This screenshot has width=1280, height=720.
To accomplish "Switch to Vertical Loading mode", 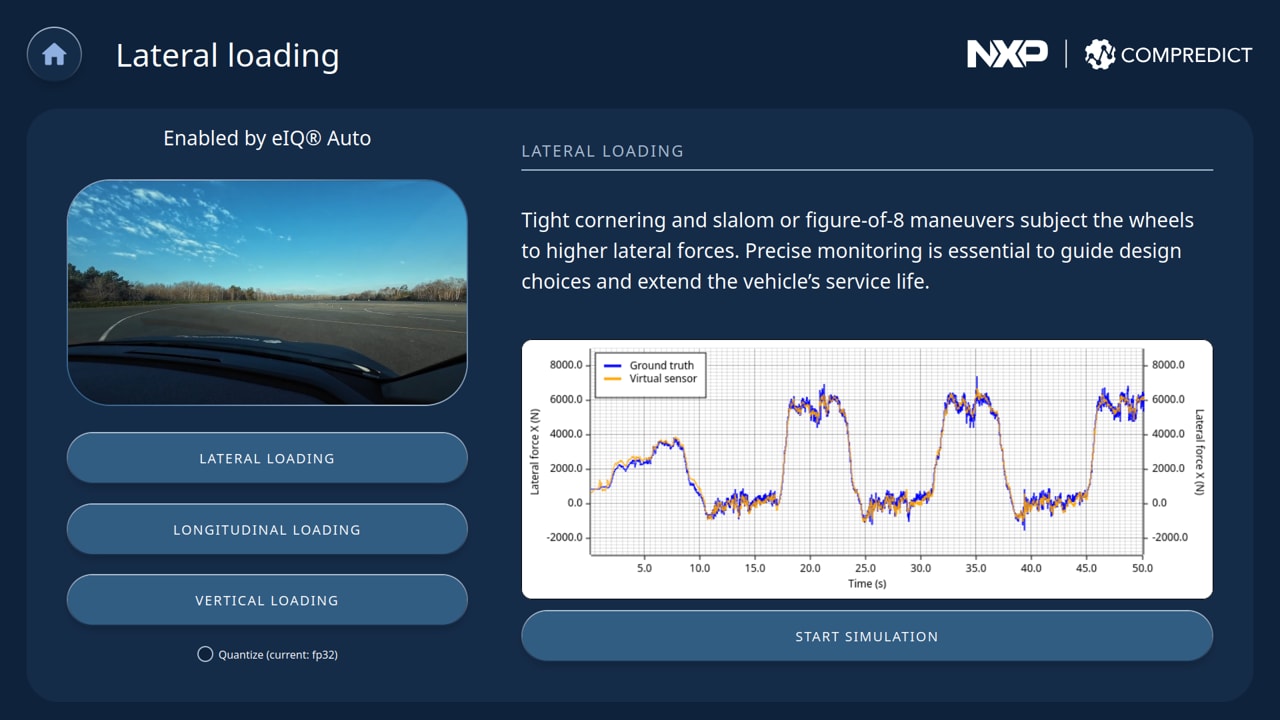I will click(x=267, y=600).
